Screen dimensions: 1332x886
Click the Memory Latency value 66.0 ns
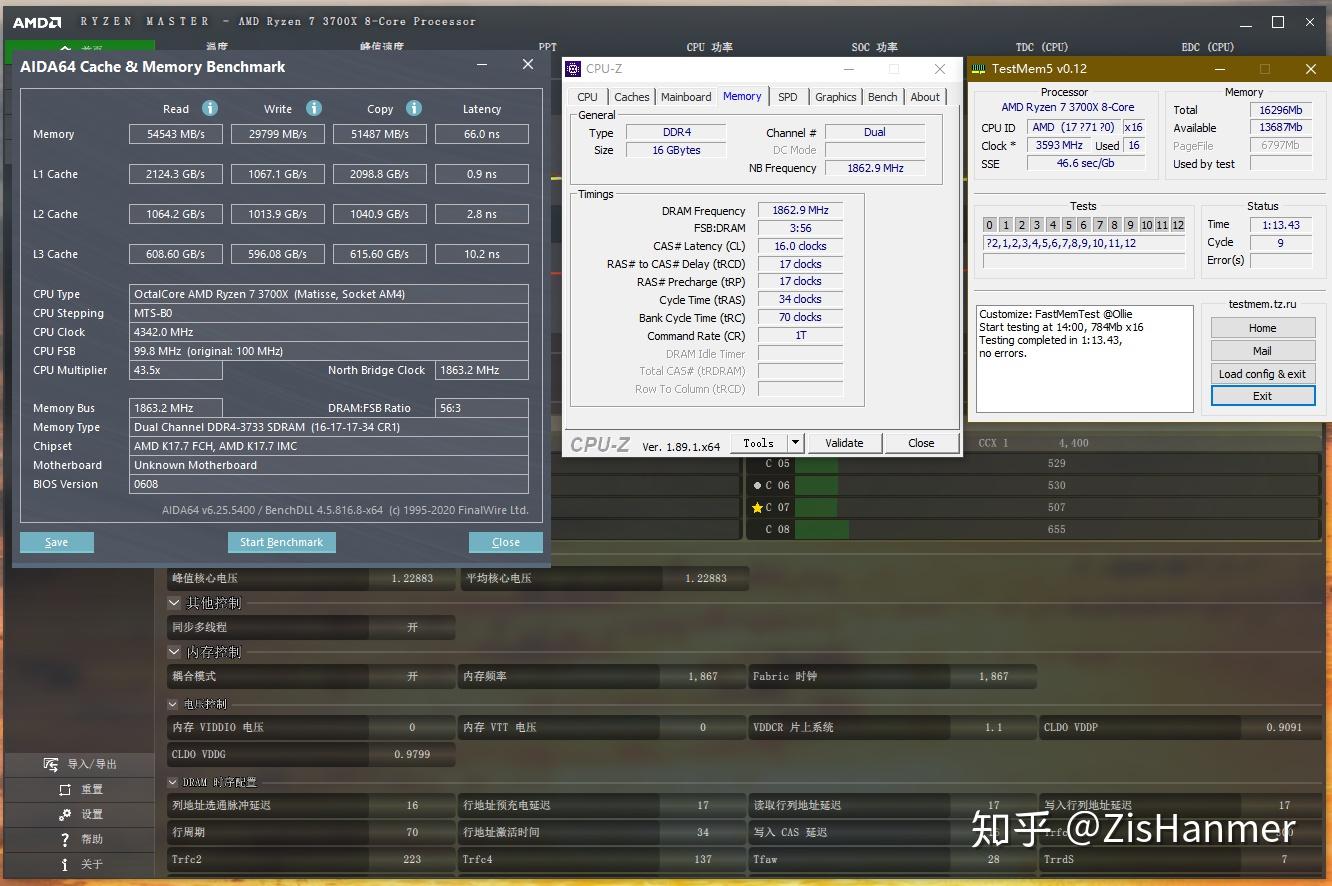click(x=482, y=134)
